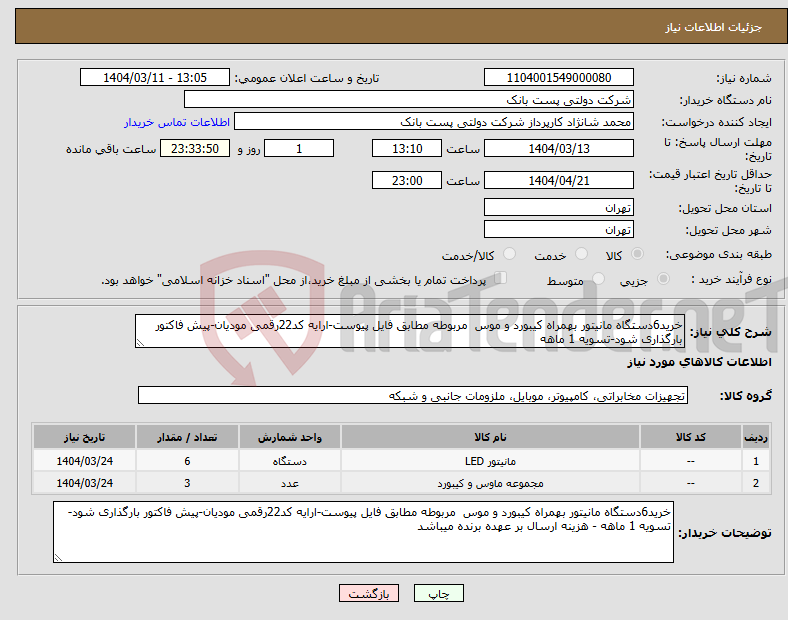788x620 pixels.
Task: Click the buyer organization name field
Action: click(409, 99)
